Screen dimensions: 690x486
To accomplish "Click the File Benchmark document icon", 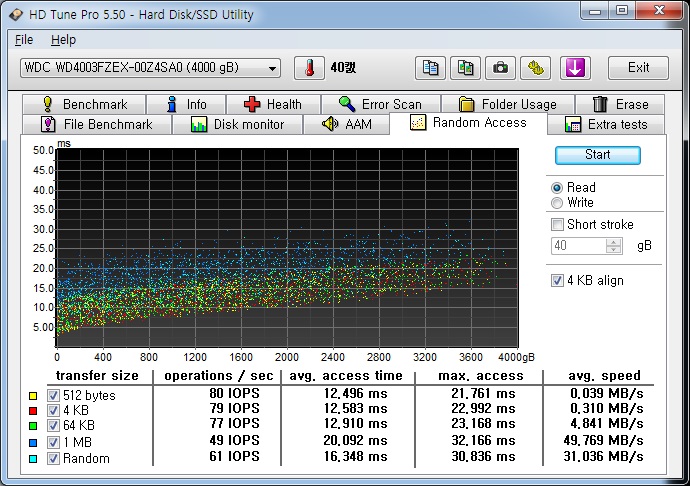I will (48, 124).
